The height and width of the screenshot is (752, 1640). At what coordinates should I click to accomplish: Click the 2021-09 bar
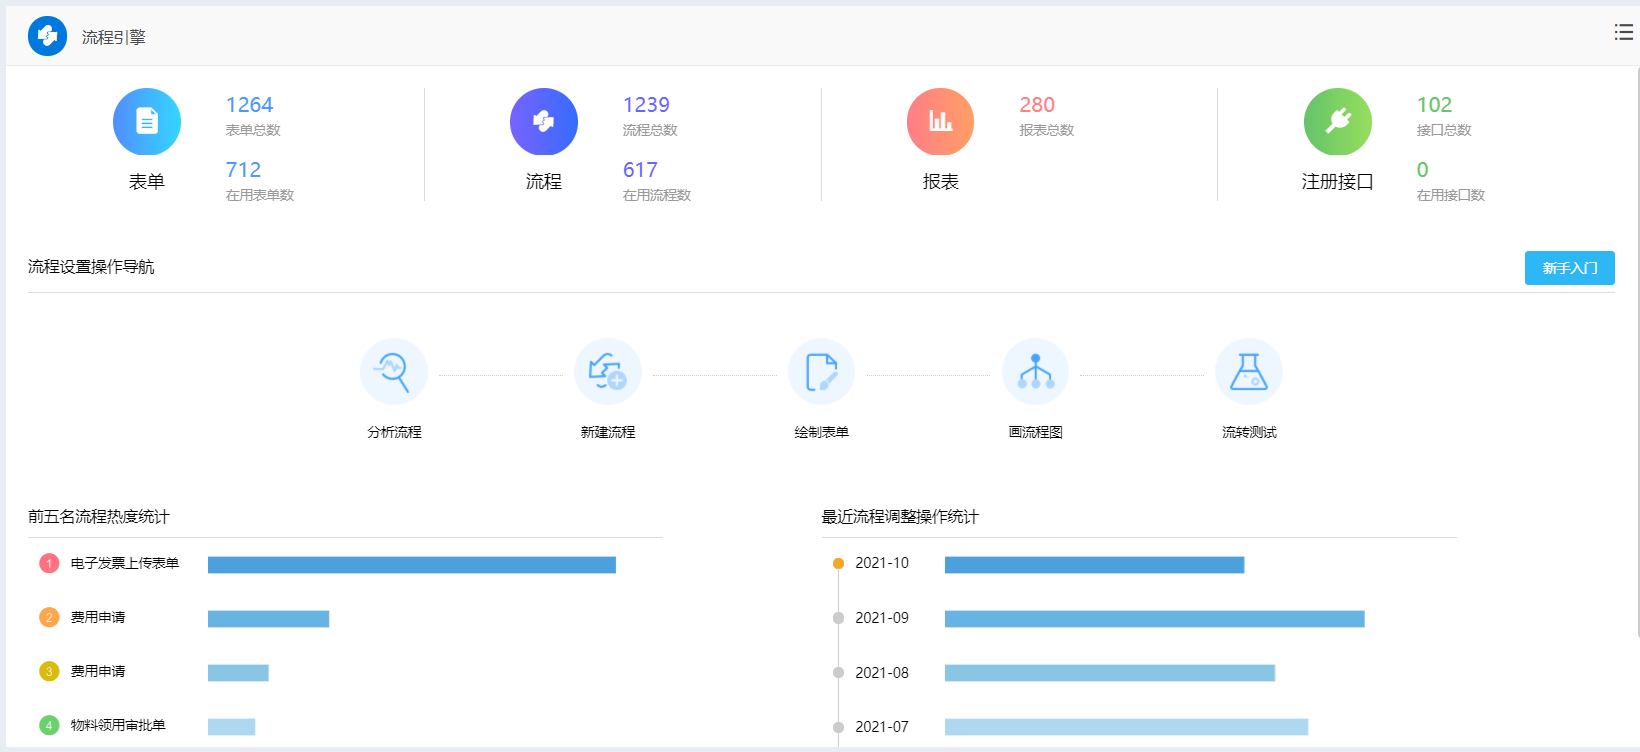1155,619
